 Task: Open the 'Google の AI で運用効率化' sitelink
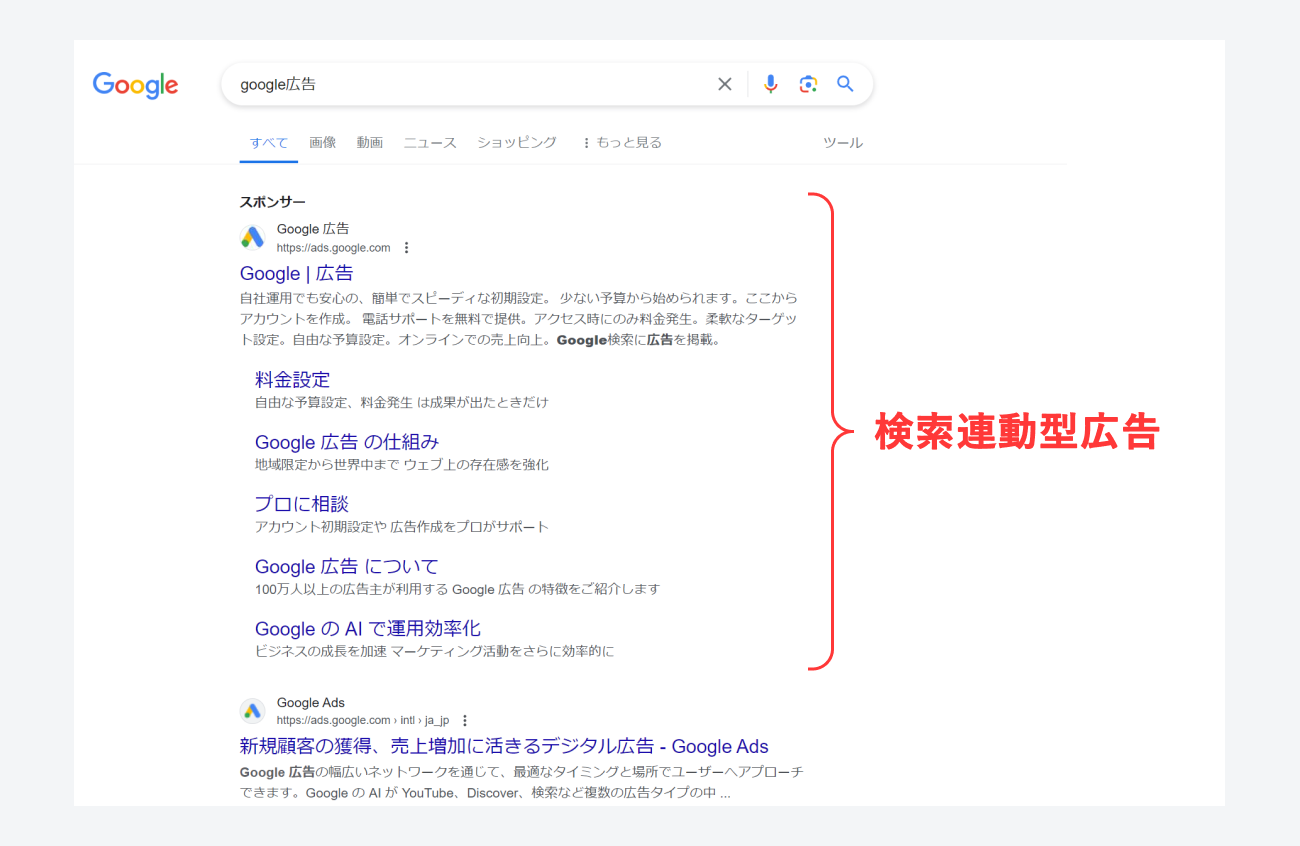pyautogui.click(x=368, y=628)
